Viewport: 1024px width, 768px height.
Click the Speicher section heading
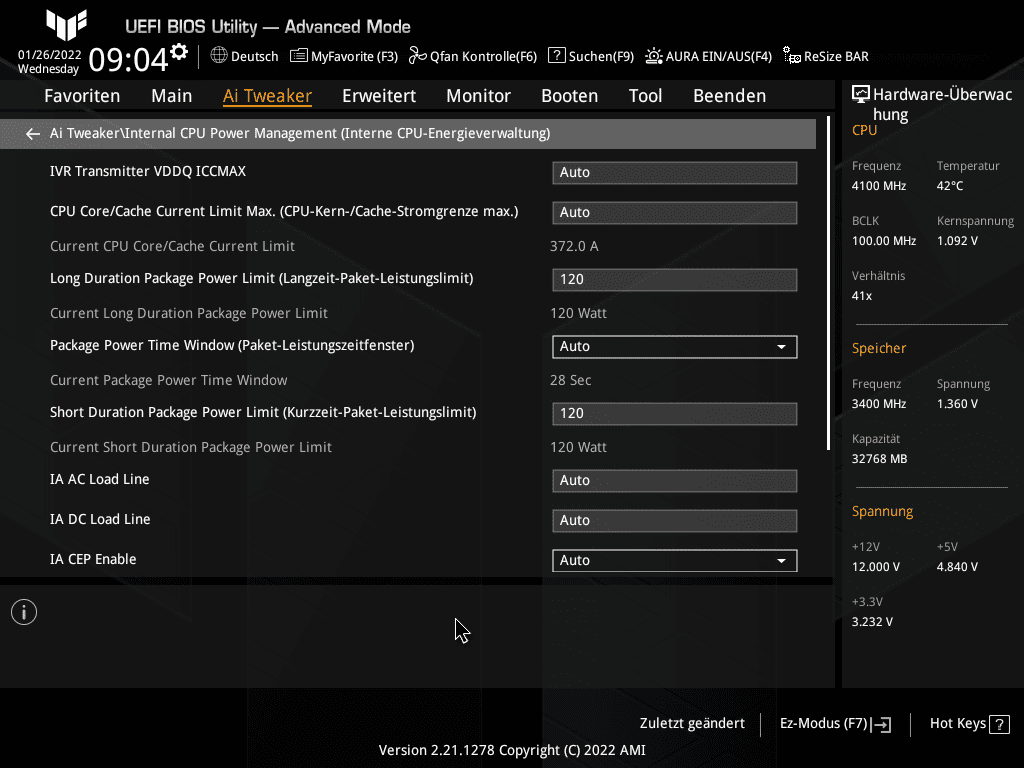(x=878, y=349)
